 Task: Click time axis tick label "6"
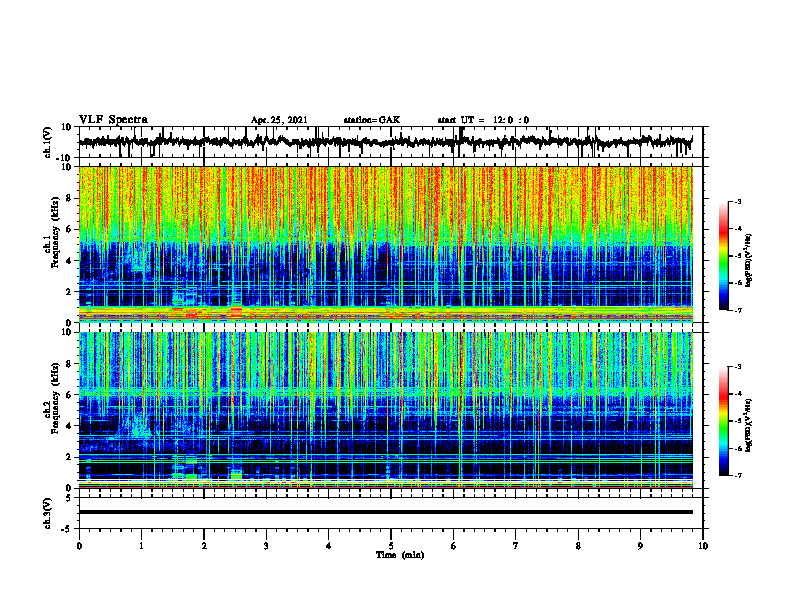[453, 546]
